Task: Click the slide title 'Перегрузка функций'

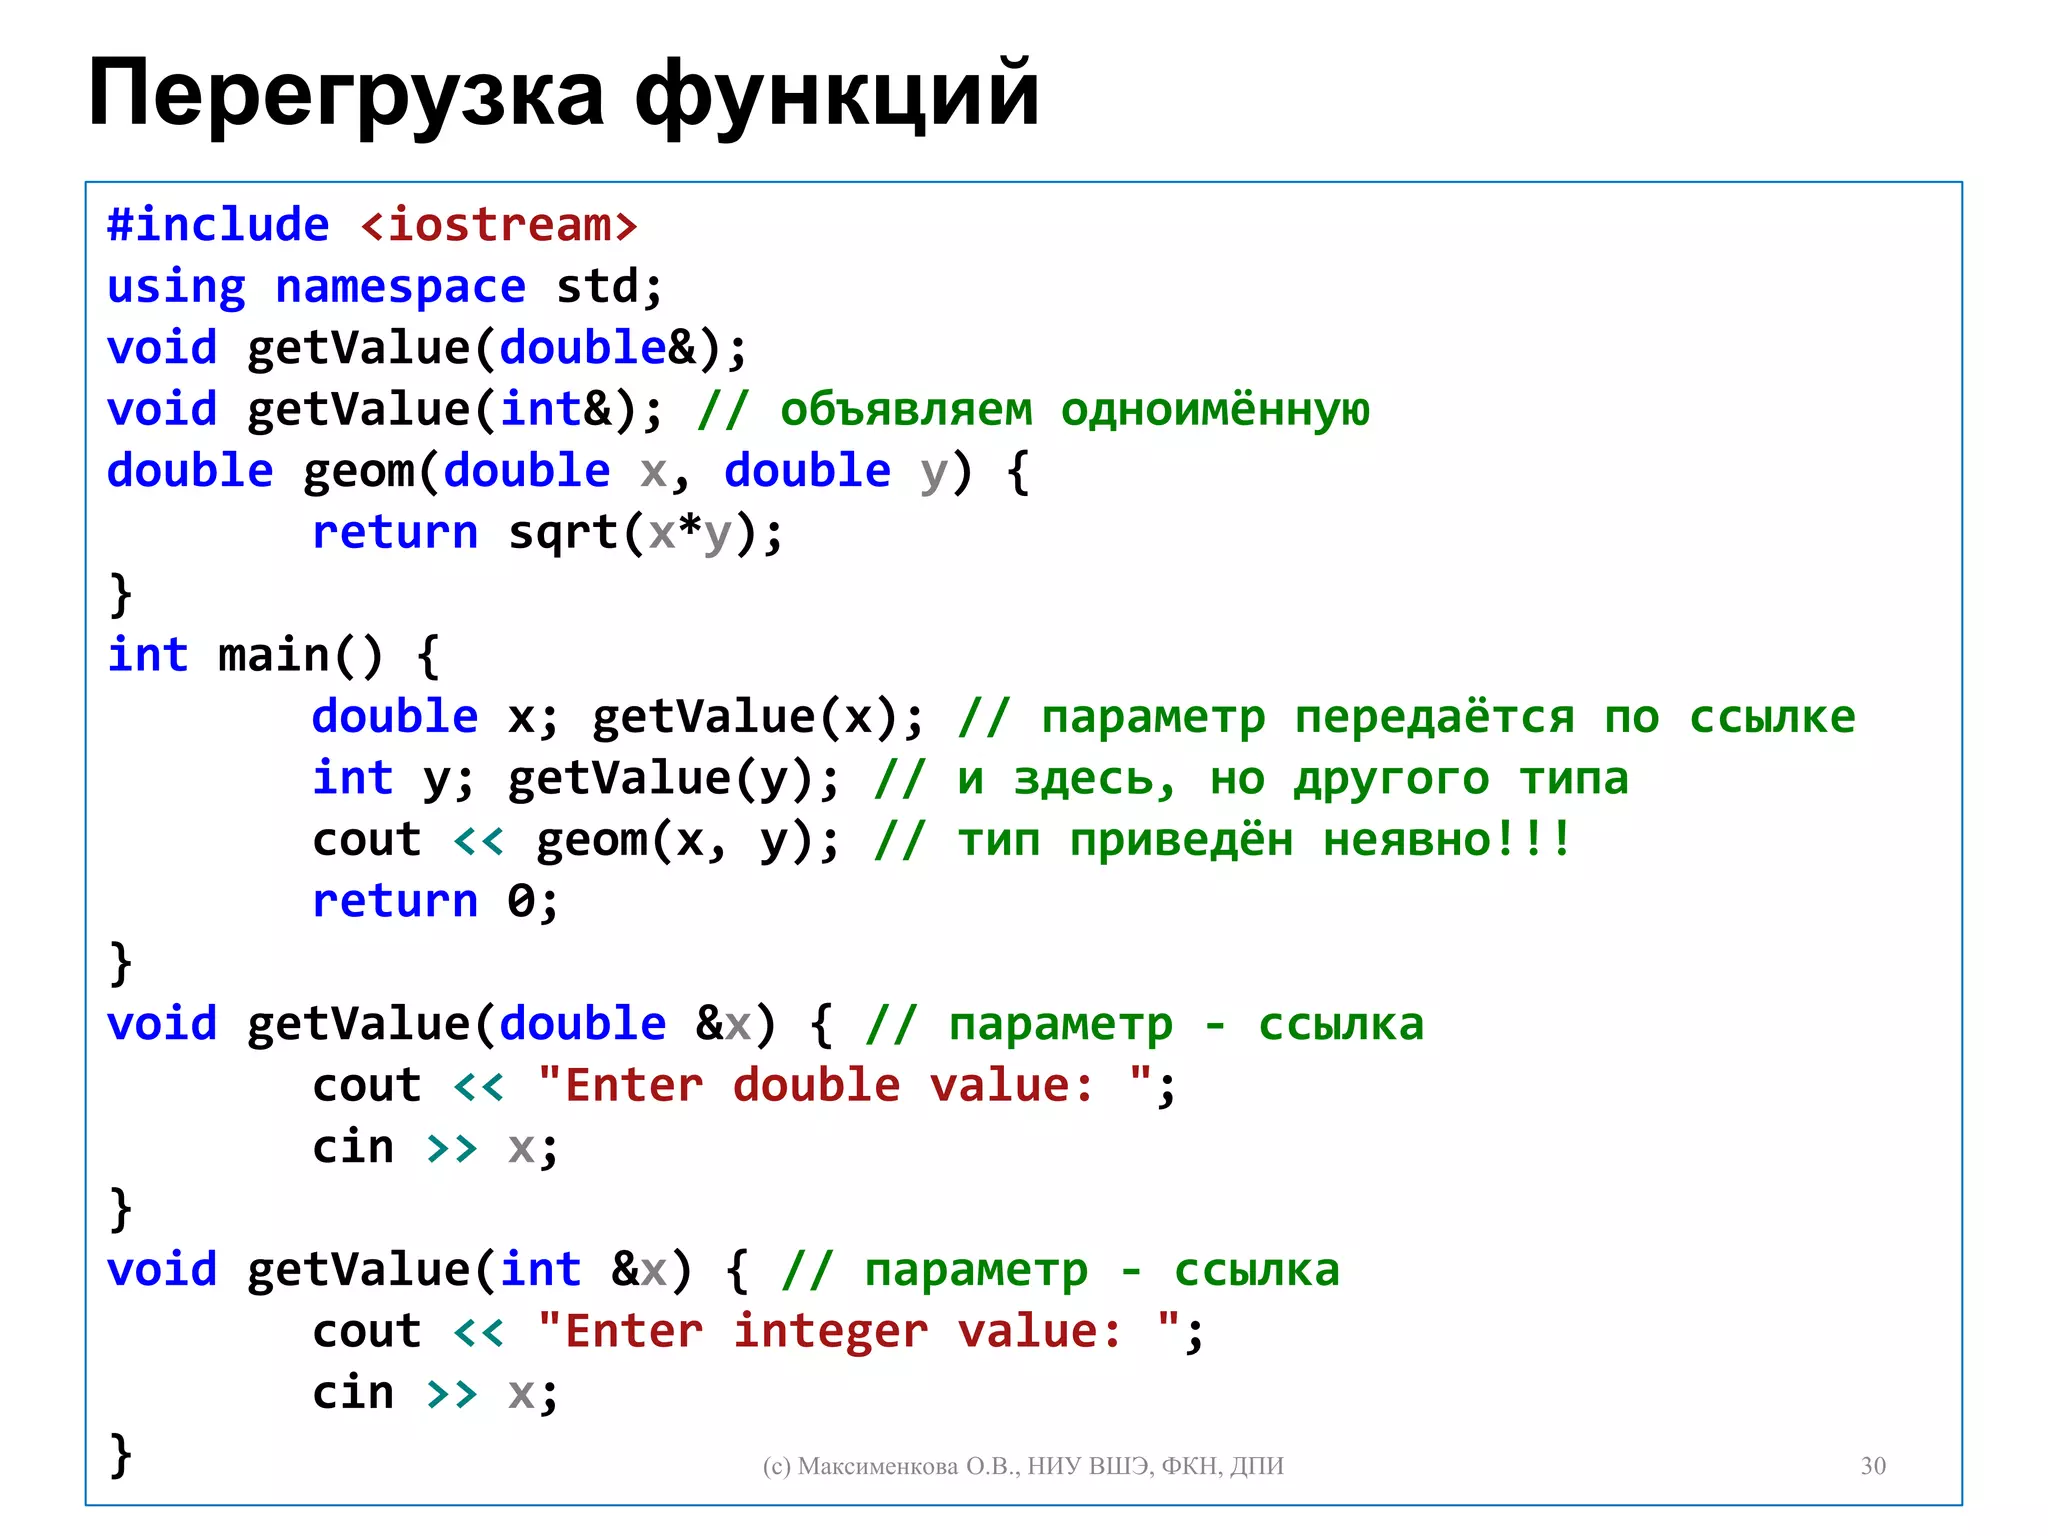Action: 563,93
